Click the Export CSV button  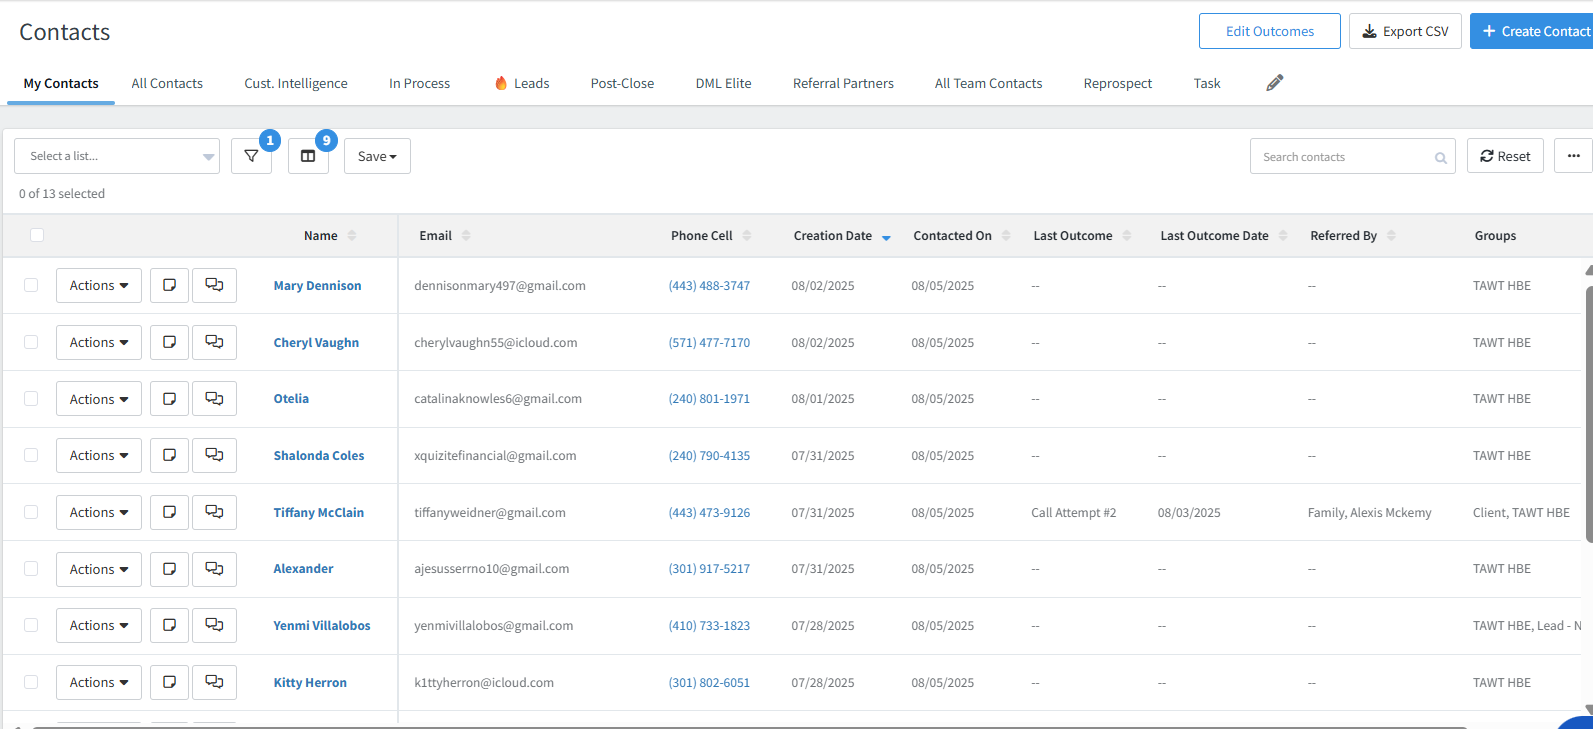click(1405, 31)
